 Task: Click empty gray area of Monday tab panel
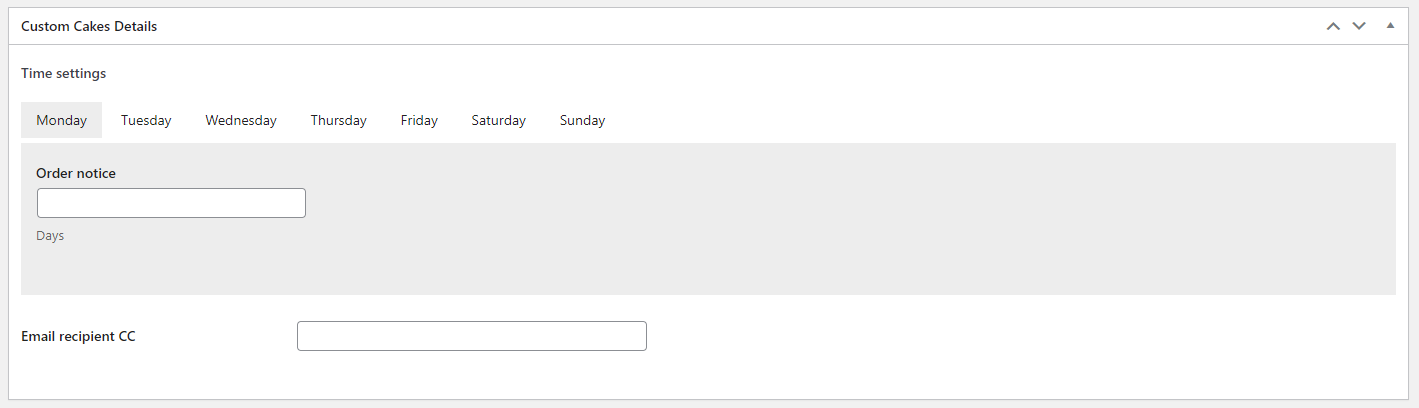(800, 220)
